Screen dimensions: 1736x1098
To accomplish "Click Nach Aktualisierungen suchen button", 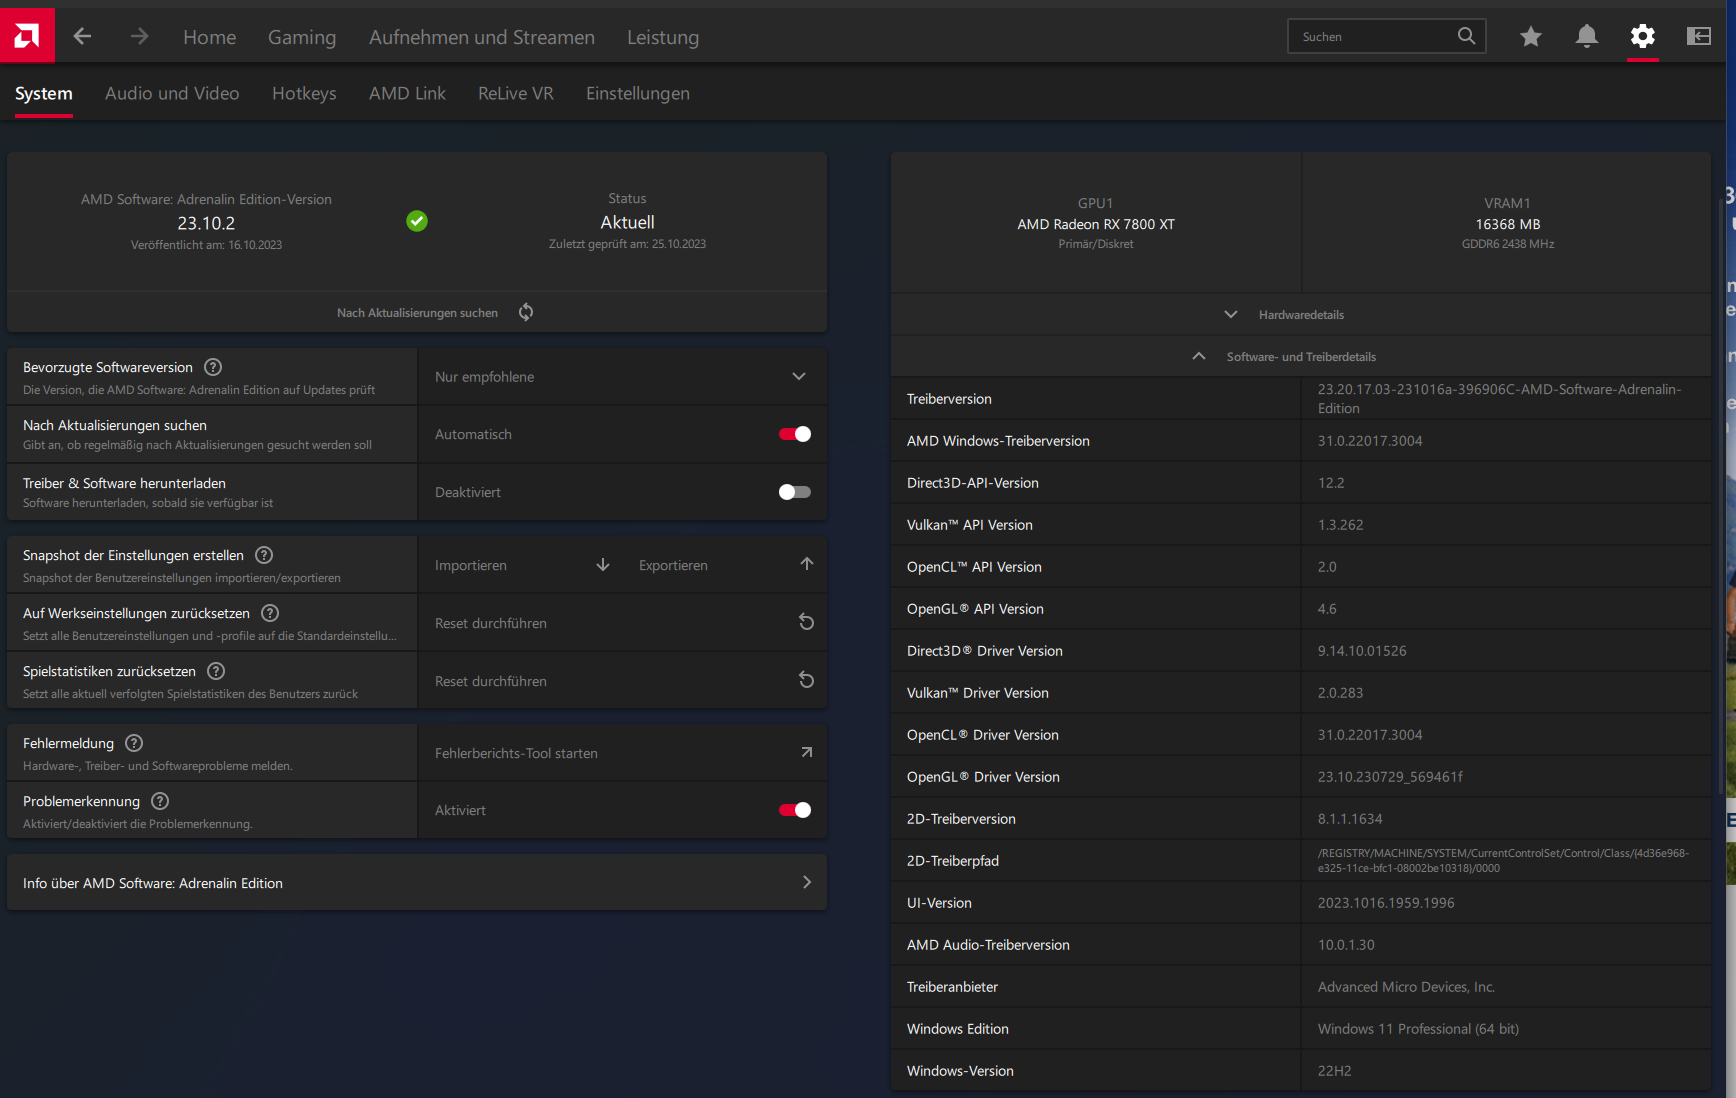I will pyautogui.click(x=417, y=312).
